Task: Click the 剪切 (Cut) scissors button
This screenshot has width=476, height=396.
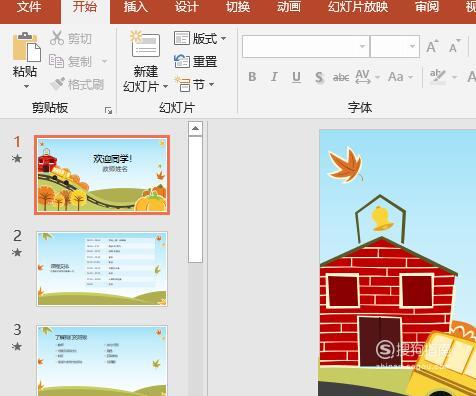Action: coord(71,38)
